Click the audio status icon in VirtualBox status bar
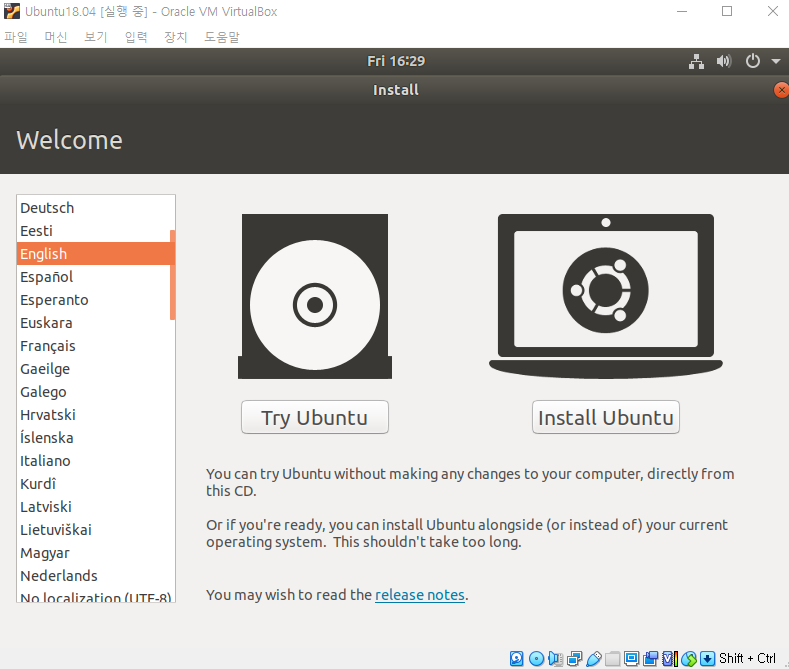 (555, 658)
